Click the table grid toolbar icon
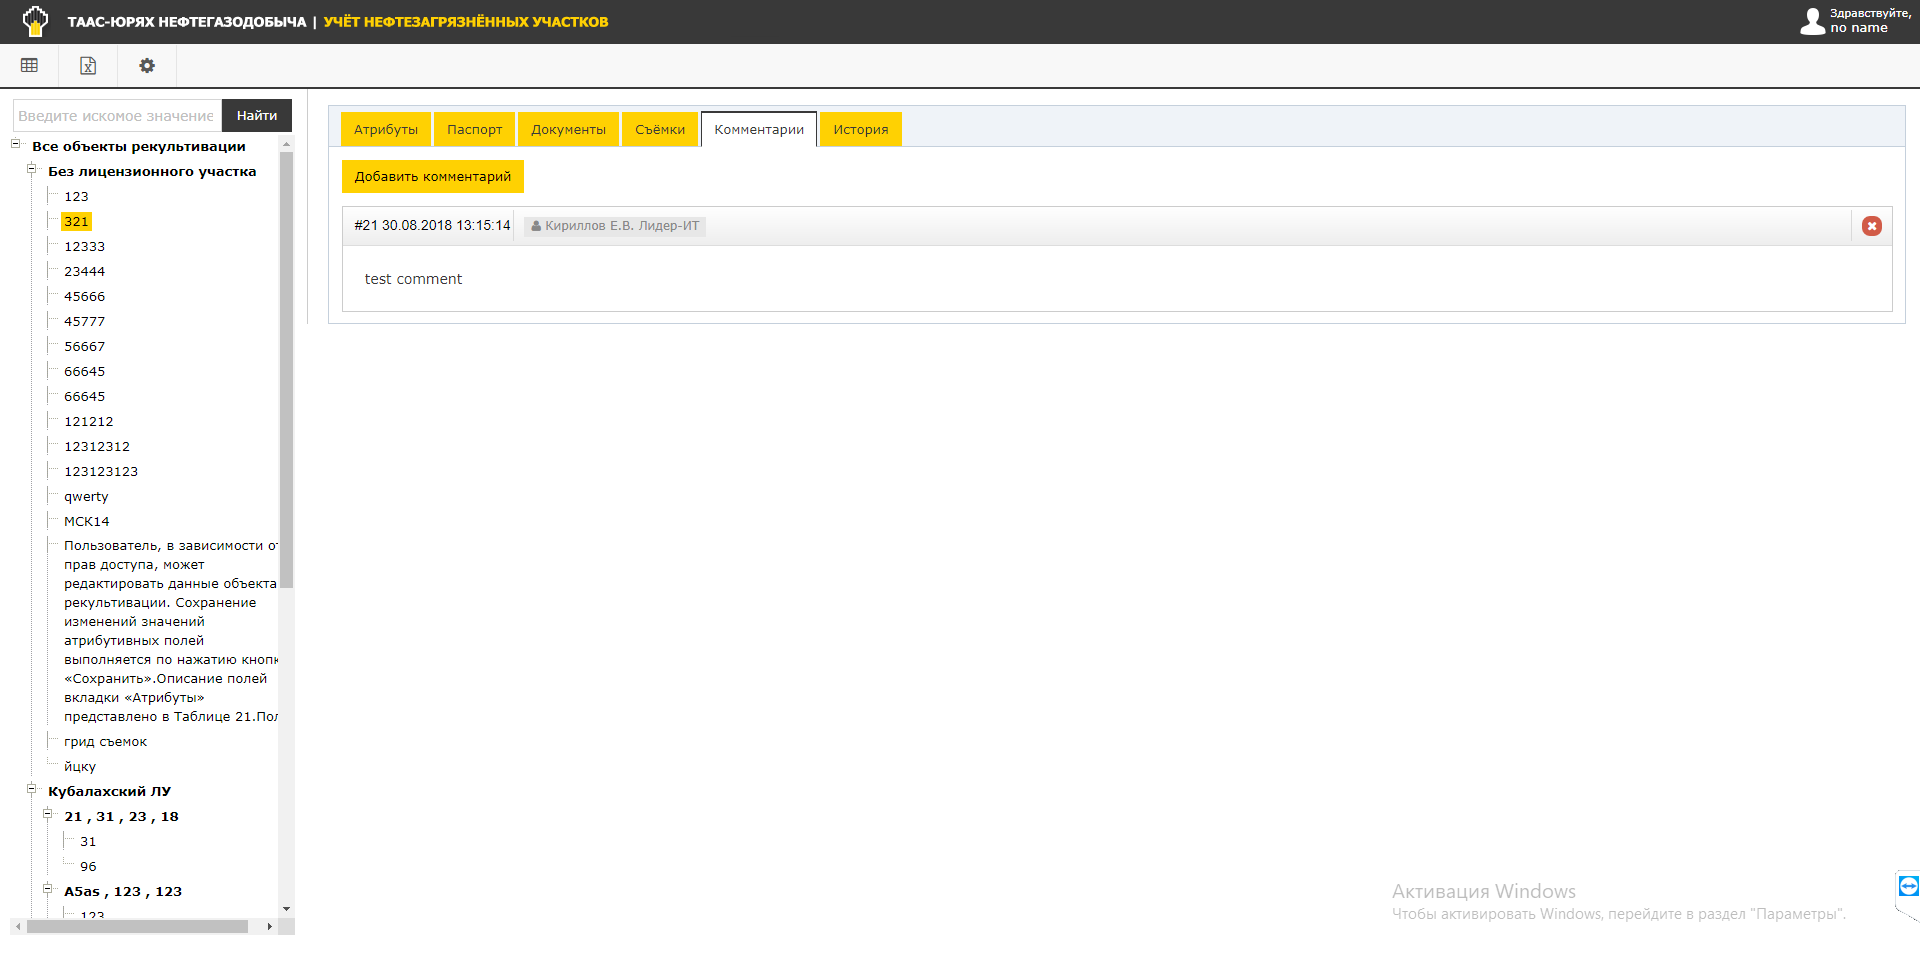 [29, 66]
